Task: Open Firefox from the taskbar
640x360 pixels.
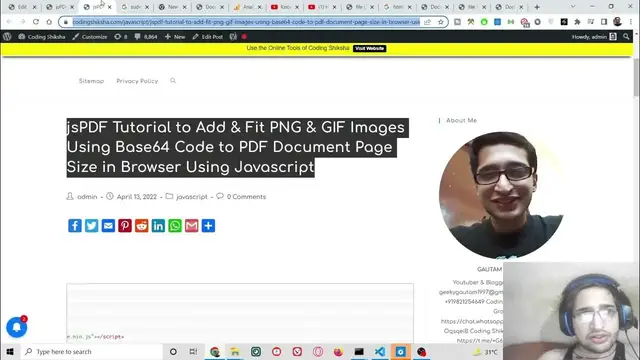Action: (x=338, y=351)
